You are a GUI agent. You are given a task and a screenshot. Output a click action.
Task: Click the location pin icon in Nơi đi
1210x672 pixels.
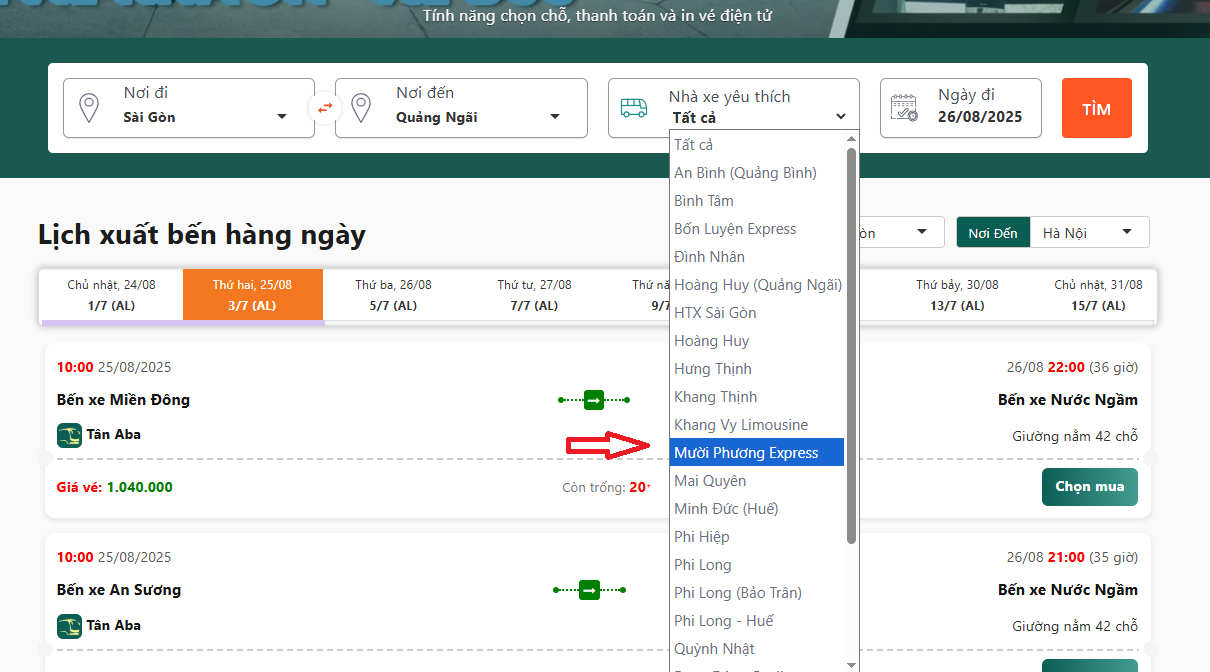click(89, 108)
